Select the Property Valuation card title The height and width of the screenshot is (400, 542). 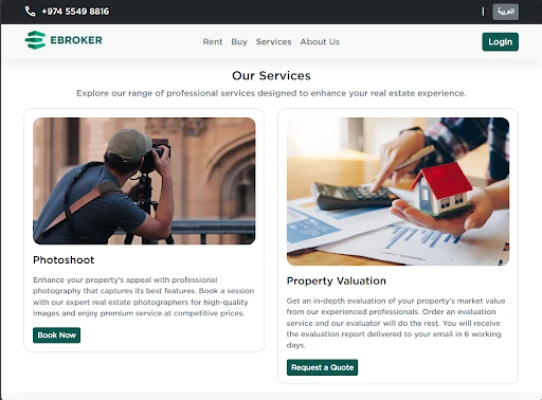[x=336, y=281]
